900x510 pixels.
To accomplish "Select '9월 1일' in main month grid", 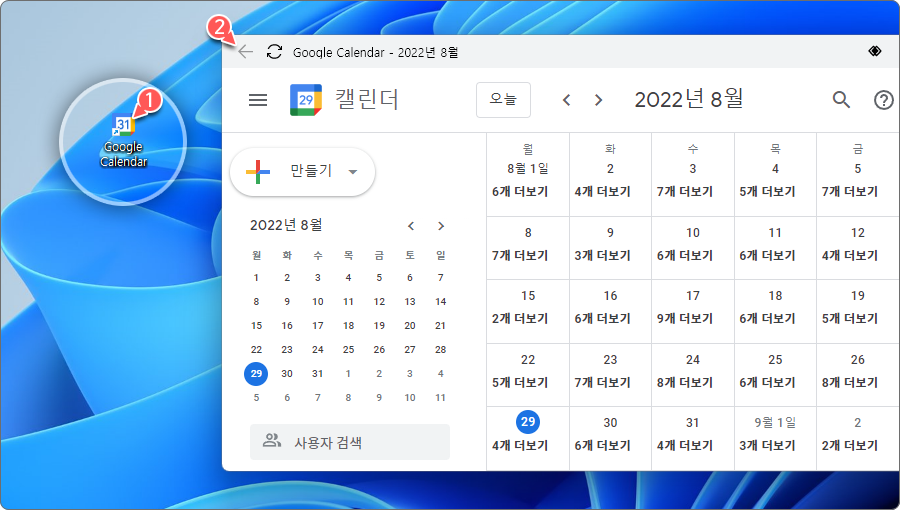I will pos(775,422).
